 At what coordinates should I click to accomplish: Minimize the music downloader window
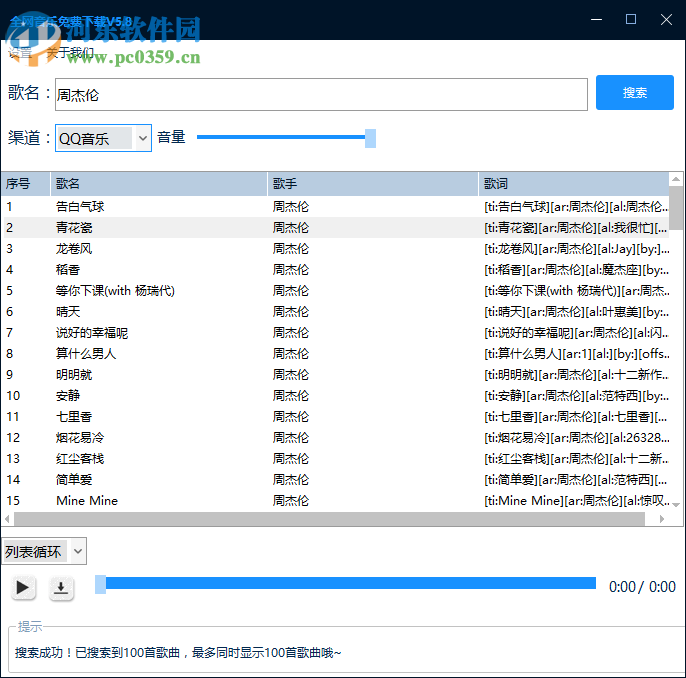(596, 20)
